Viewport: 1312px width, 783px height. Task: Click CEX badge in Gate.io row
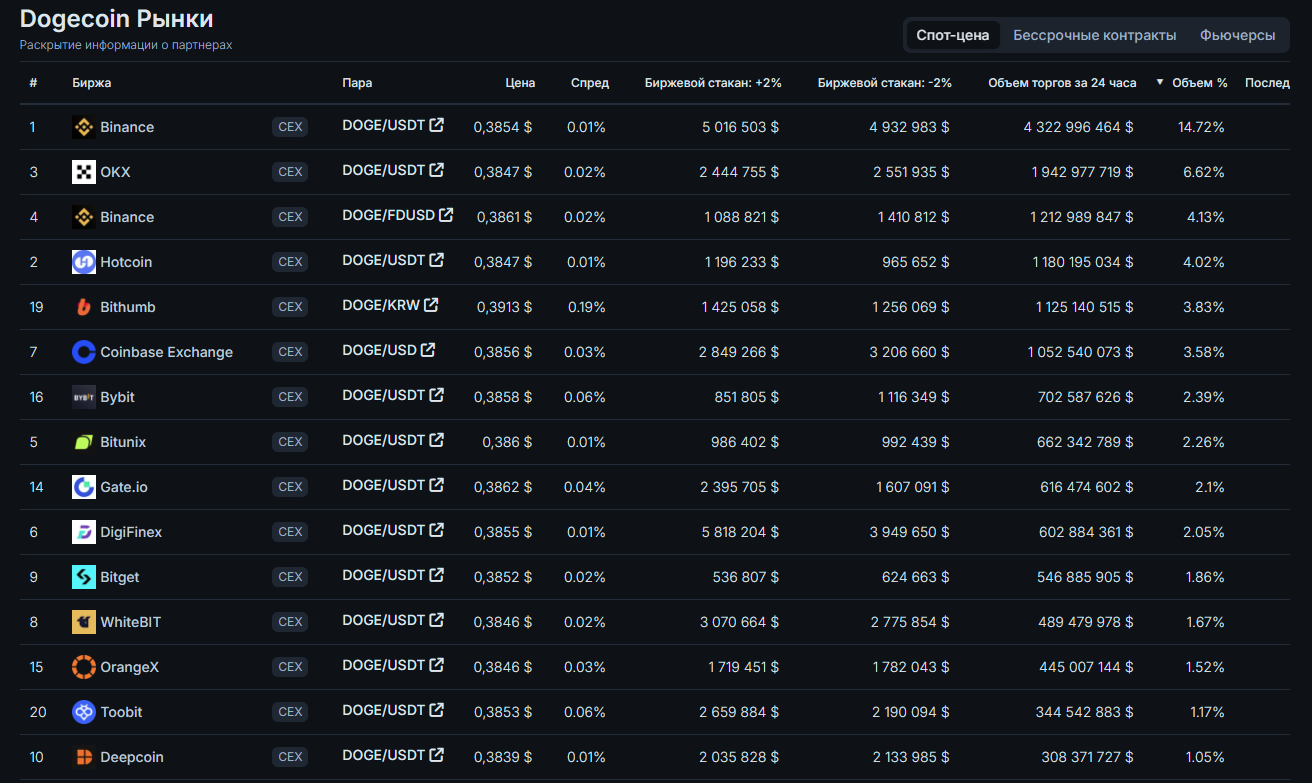pyautogui.click(x=290, y=487)
